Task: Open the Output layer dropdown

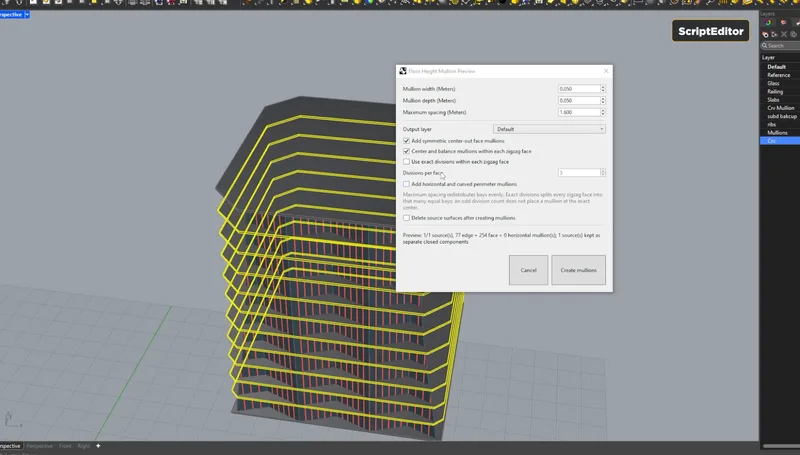Action: coord(549,129)
